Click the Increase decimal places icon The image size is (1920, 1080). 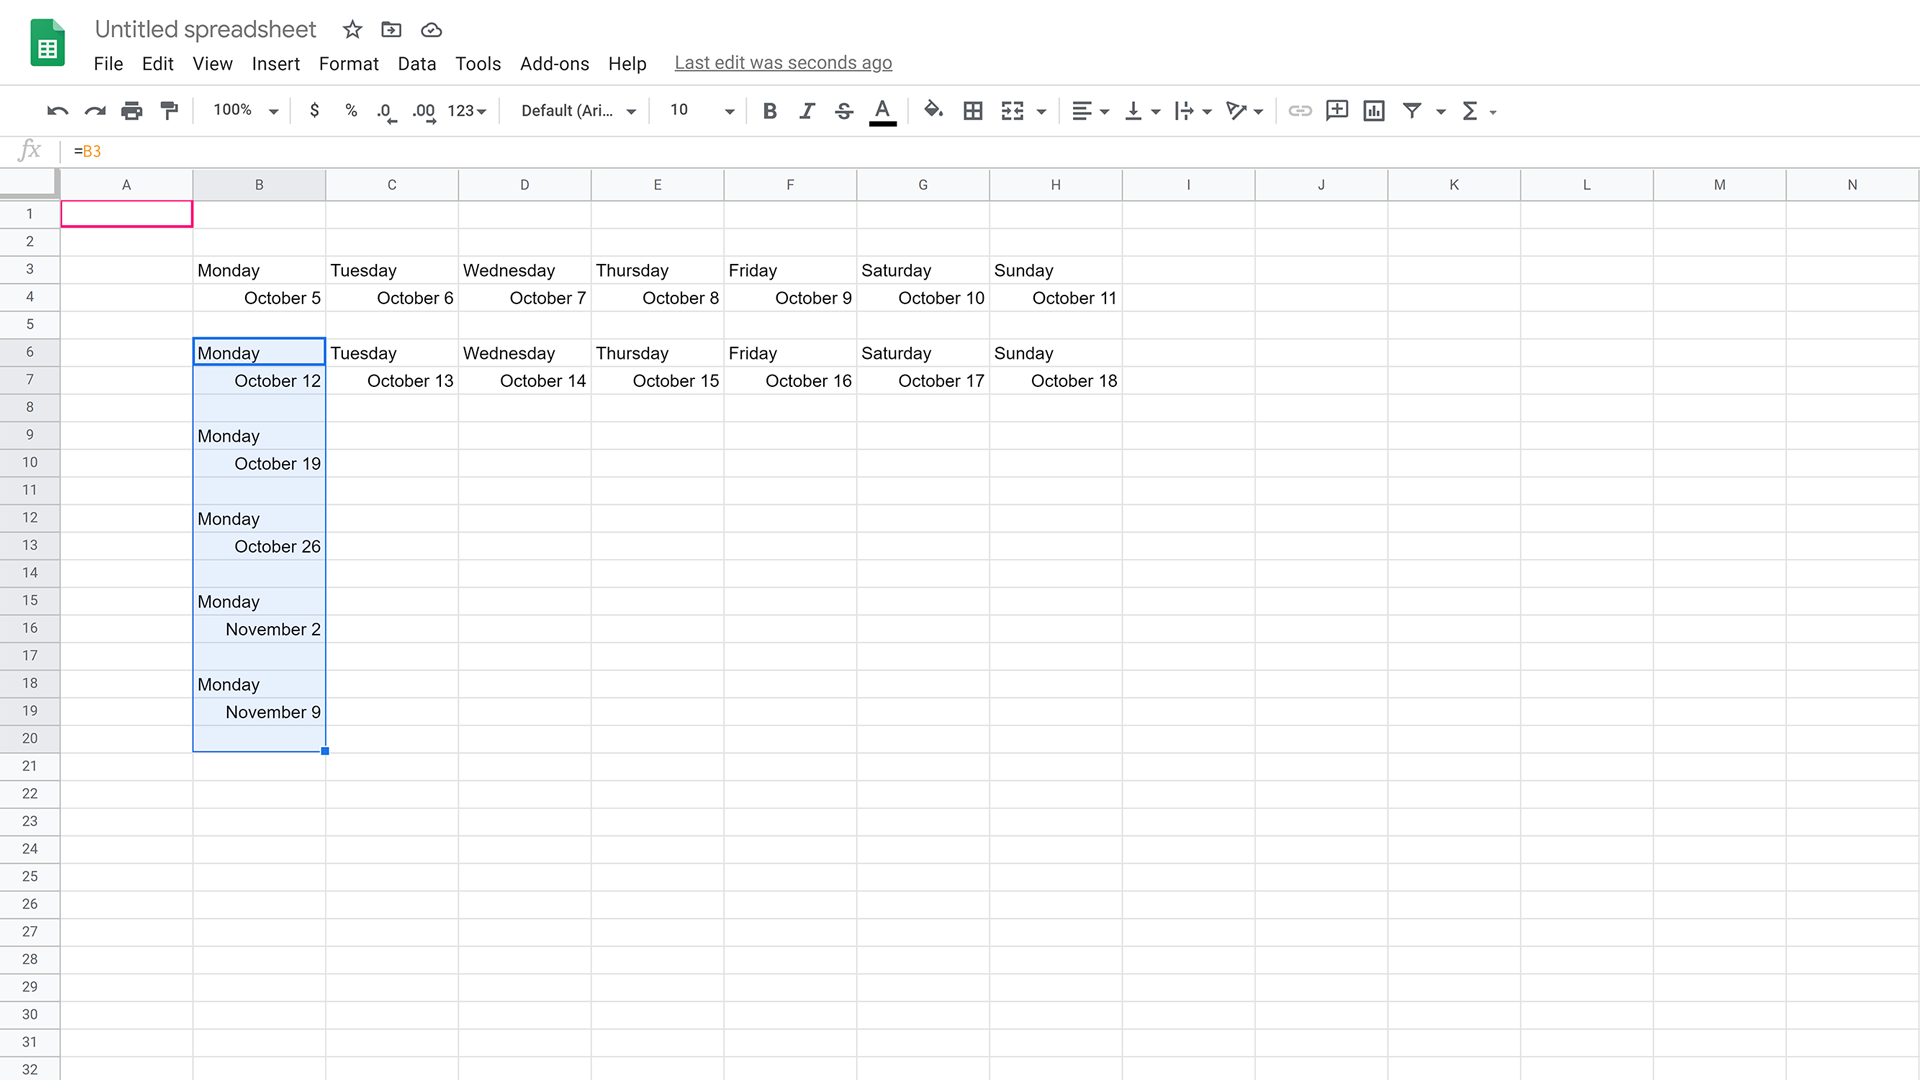point(423,110)
